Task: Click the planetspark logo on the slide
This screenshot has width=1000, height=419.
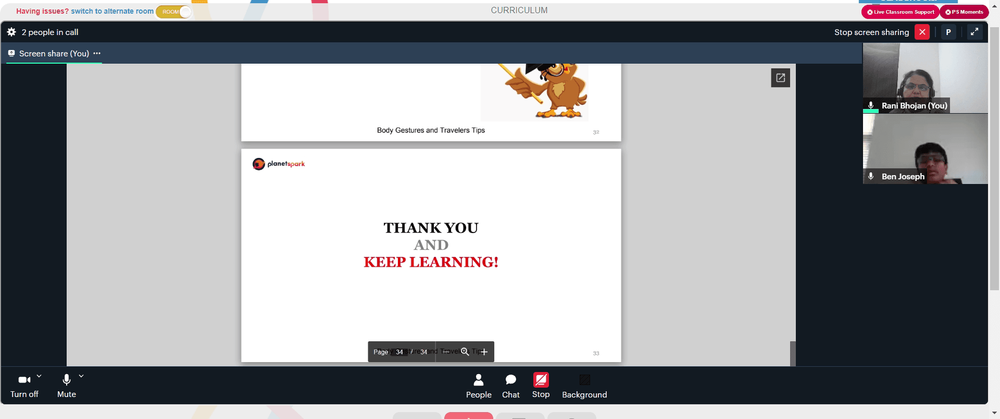Action: click(x=279, y=164)
